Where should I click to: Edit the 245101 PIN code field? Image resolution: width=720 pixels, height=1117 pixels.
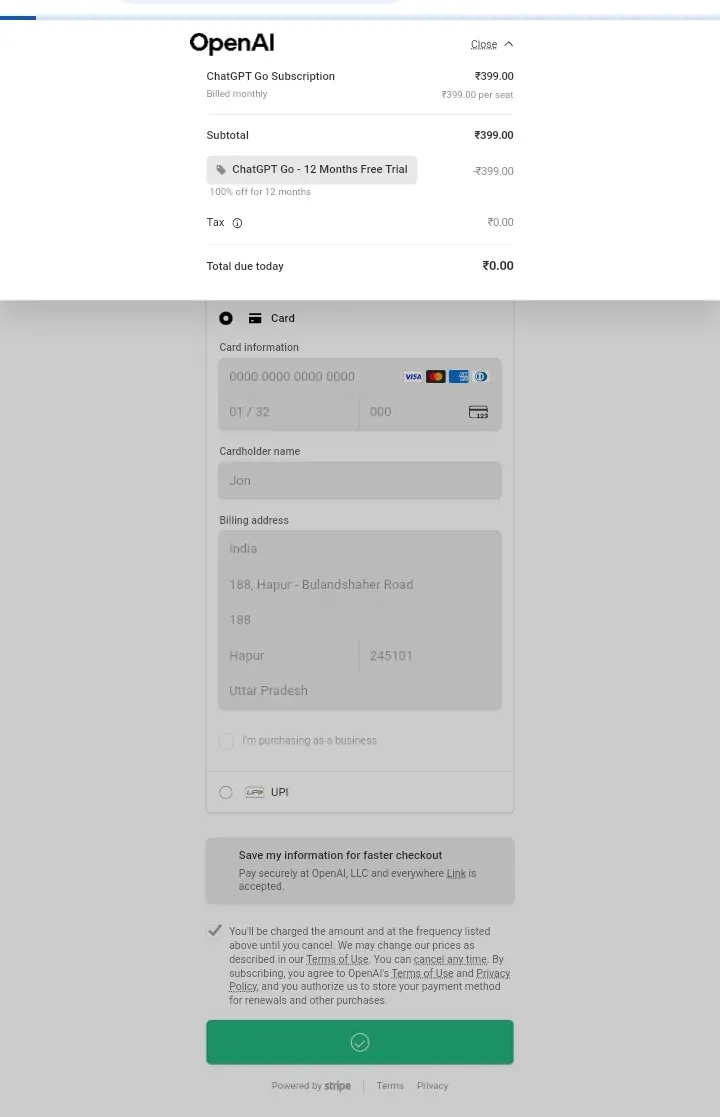pyautogui.click(x=430, y=655)
